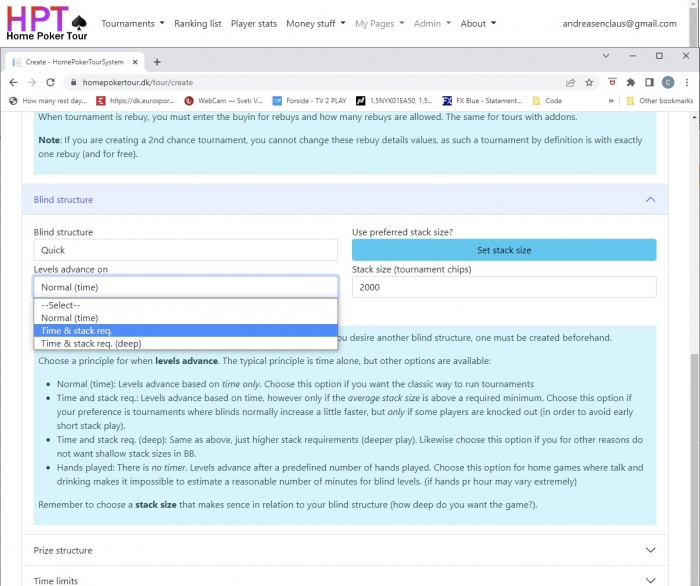
Task: Choose the 'Time & stack req.' option
Action: (186, 331)
